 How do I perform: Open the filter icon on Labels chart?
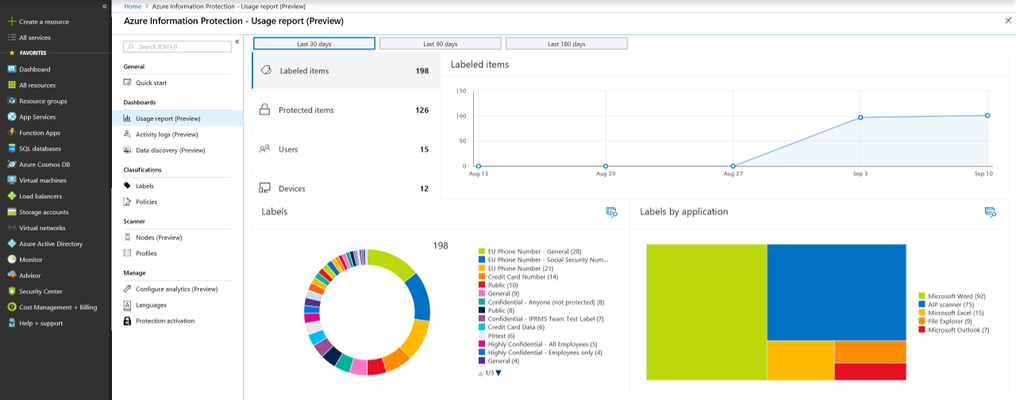pyautogui.click(x=611, y=212)
